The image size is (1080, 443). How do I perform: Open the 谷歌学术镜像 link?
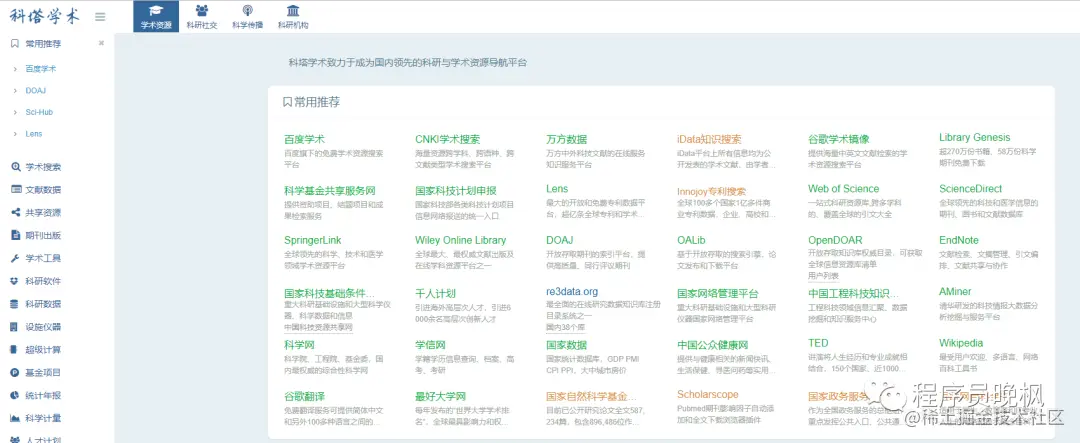(839, 139)
